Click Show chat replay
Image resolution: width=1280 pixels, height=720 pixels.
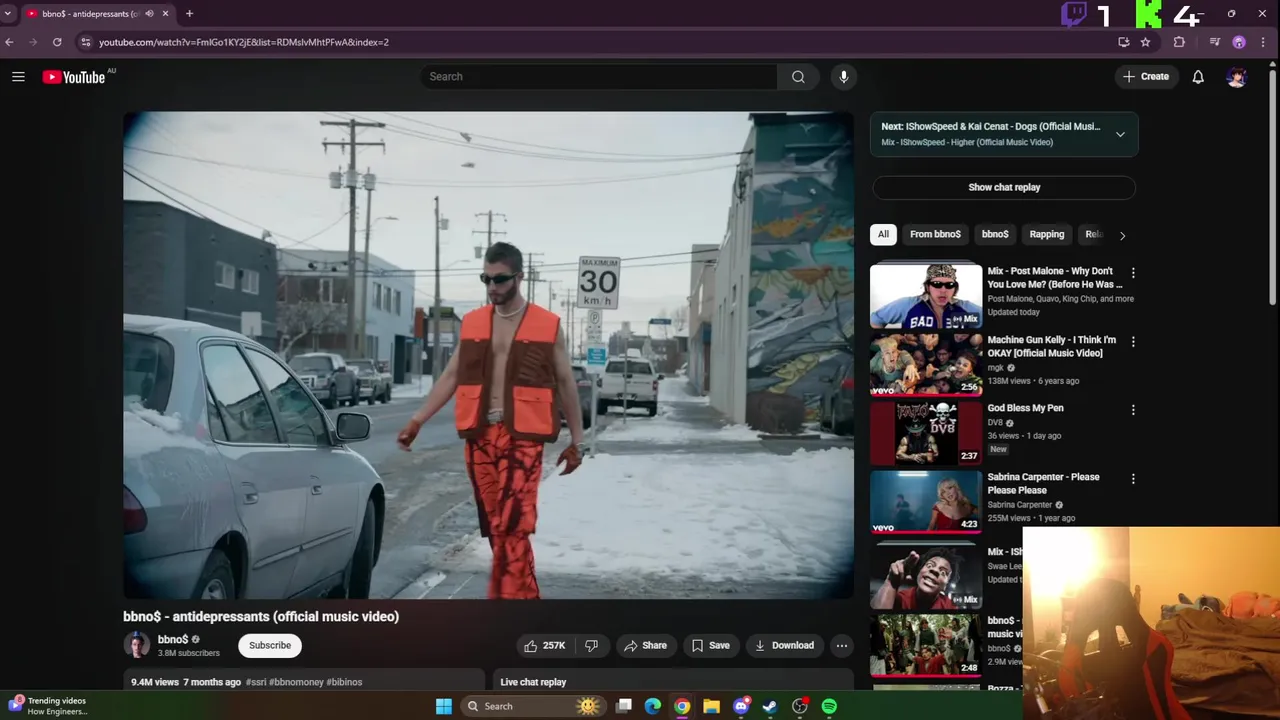1004,187
